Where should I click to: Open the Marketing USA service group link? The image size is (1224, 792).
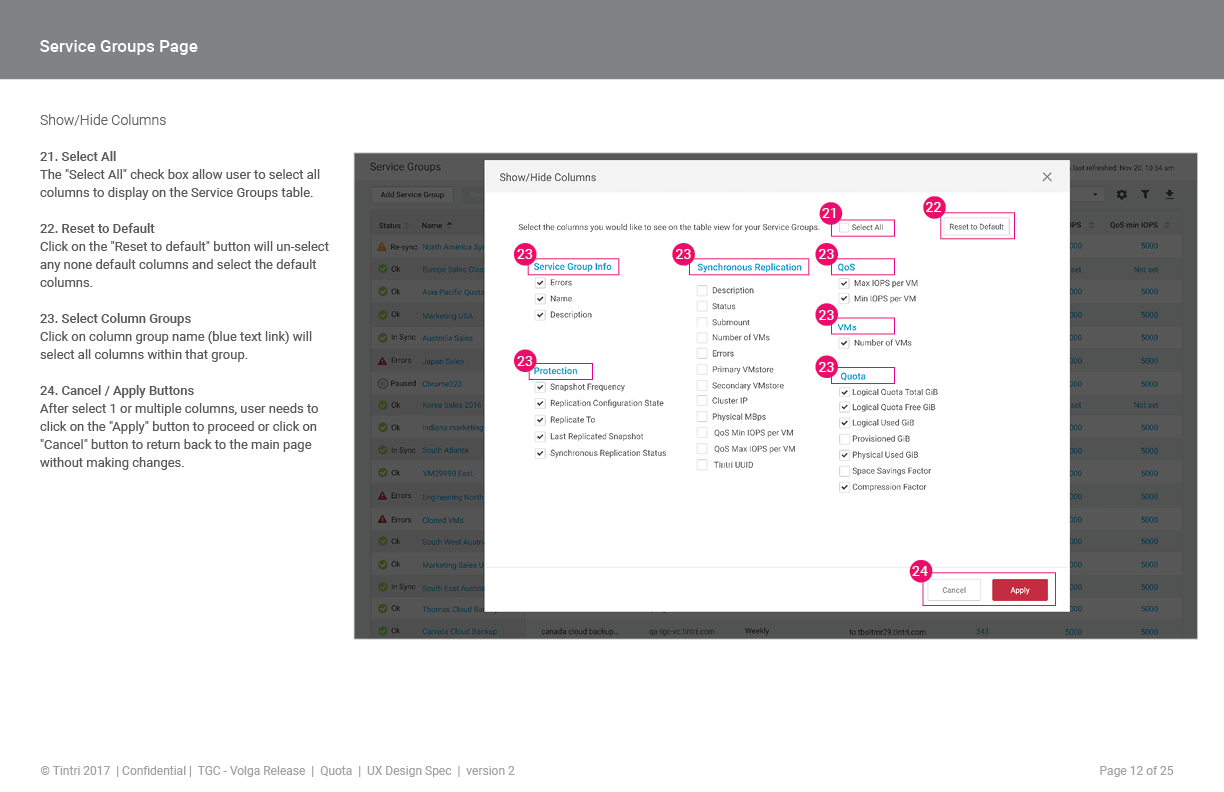coord(447,316)
